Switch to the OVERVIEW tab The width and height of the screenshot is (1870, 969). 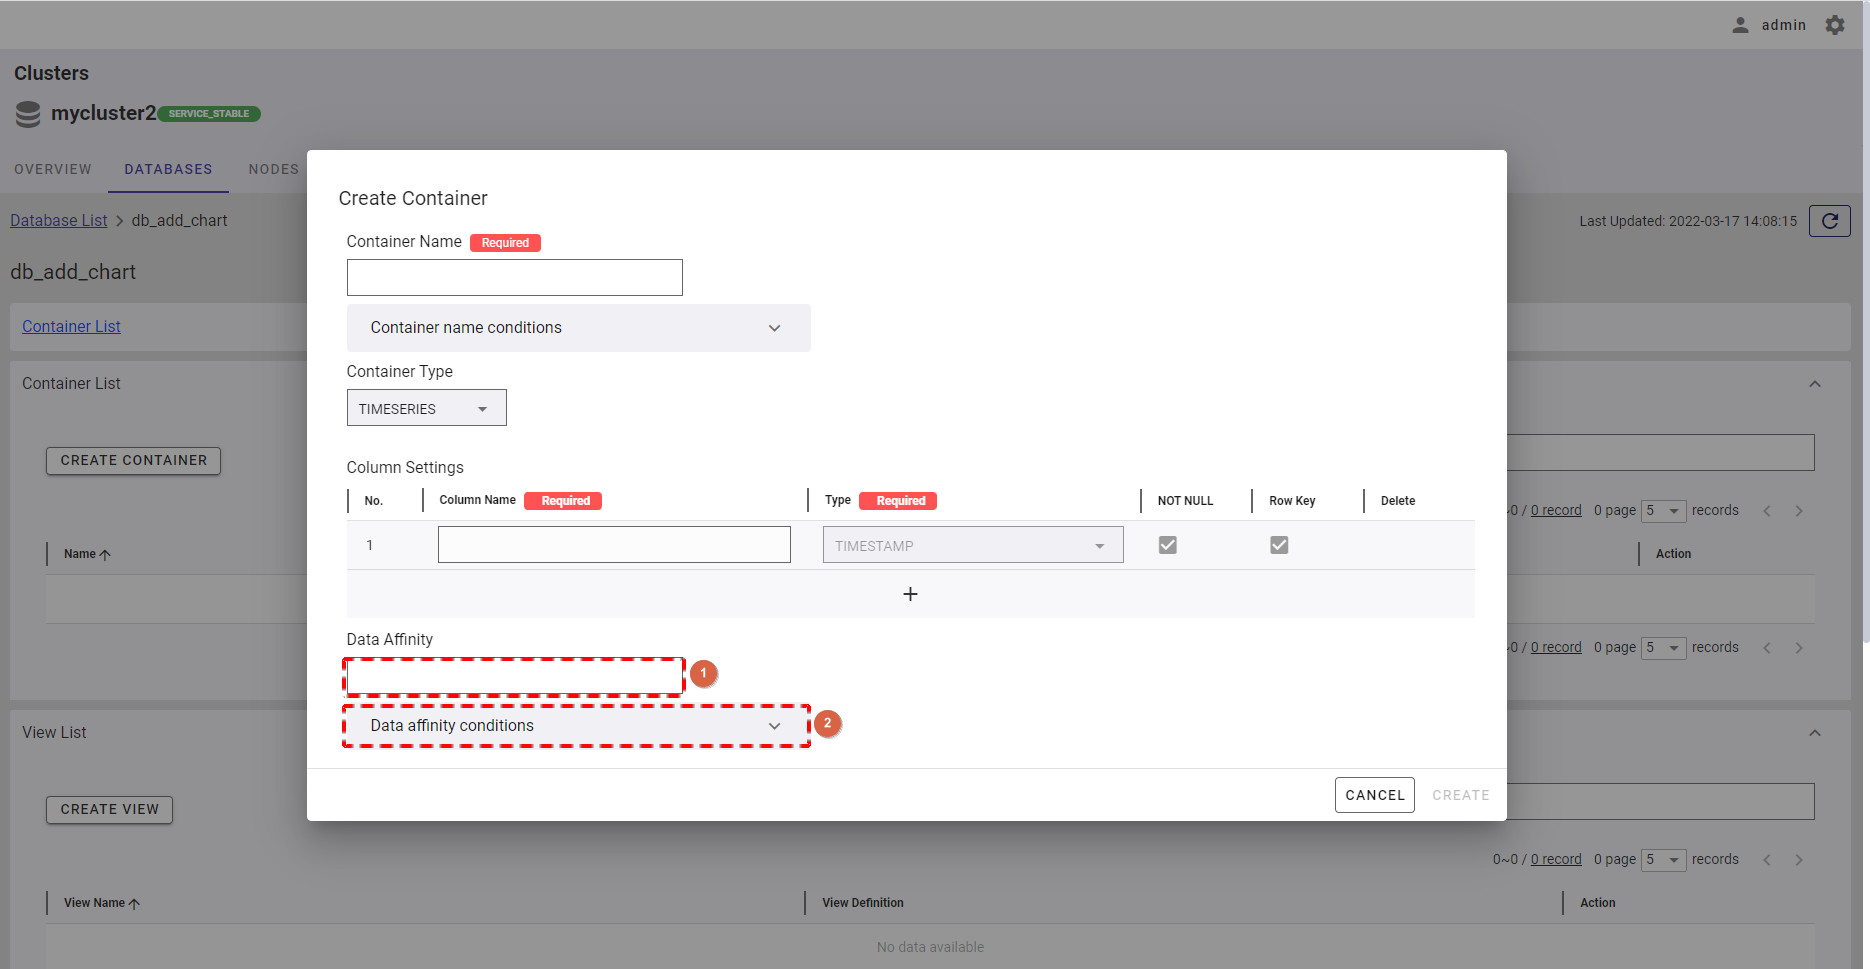coord(53,169)
